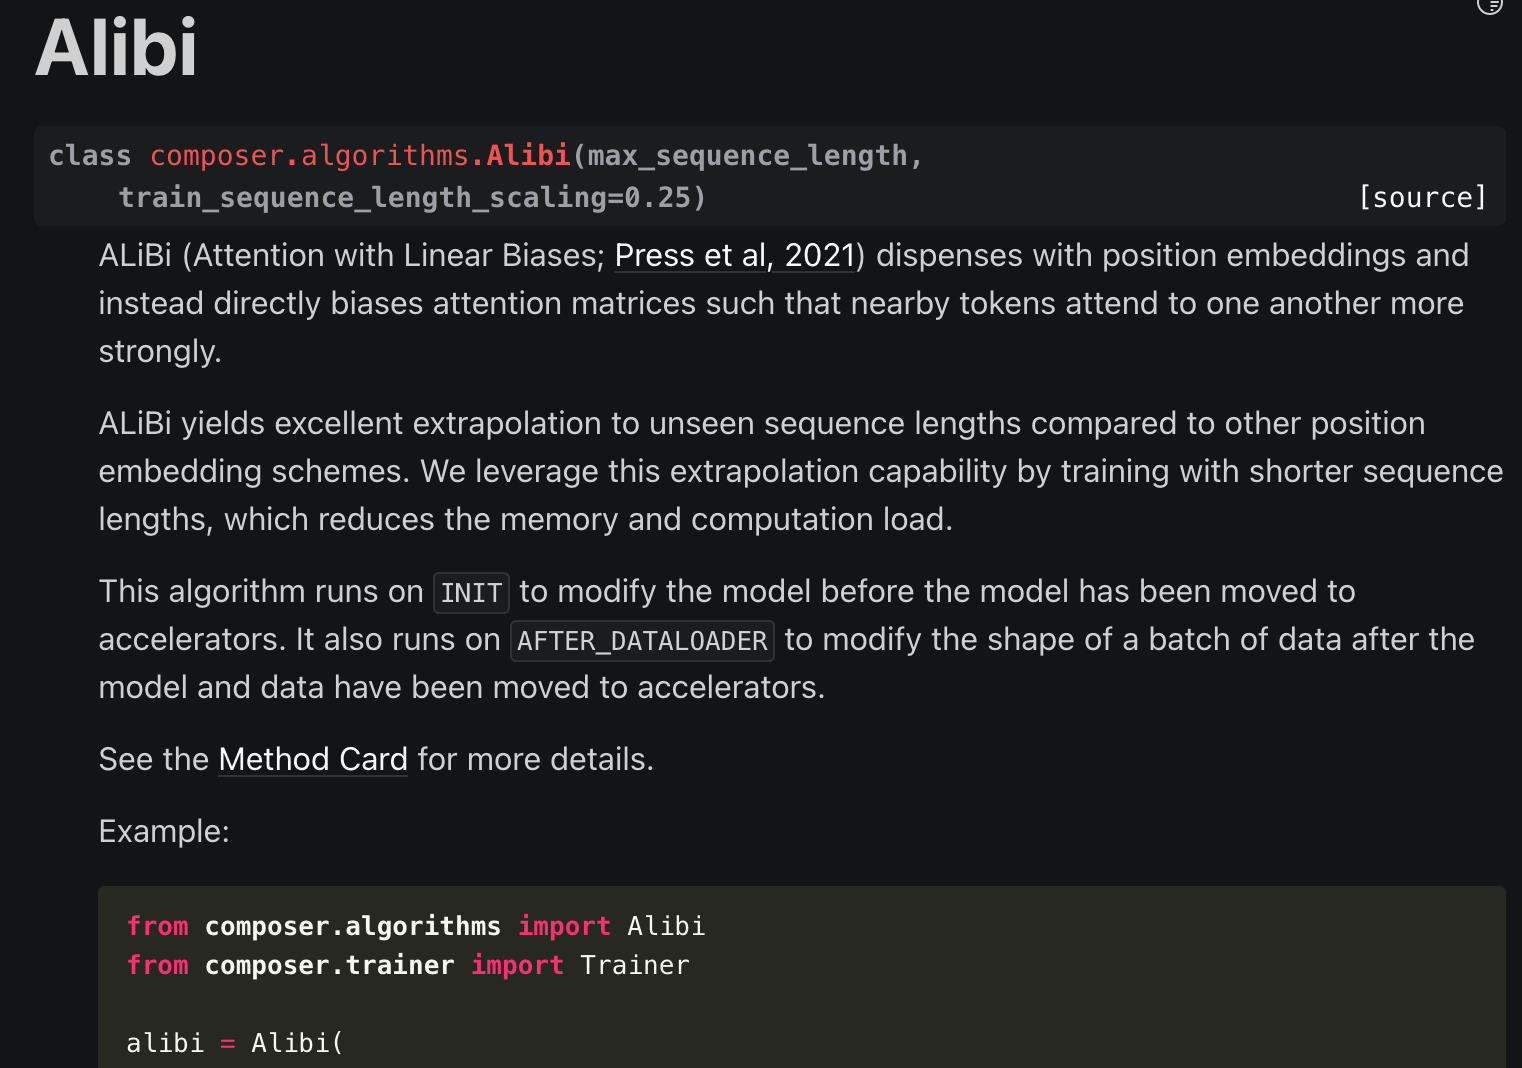
Task: Click the 'Example:' label
Action: 164,832
